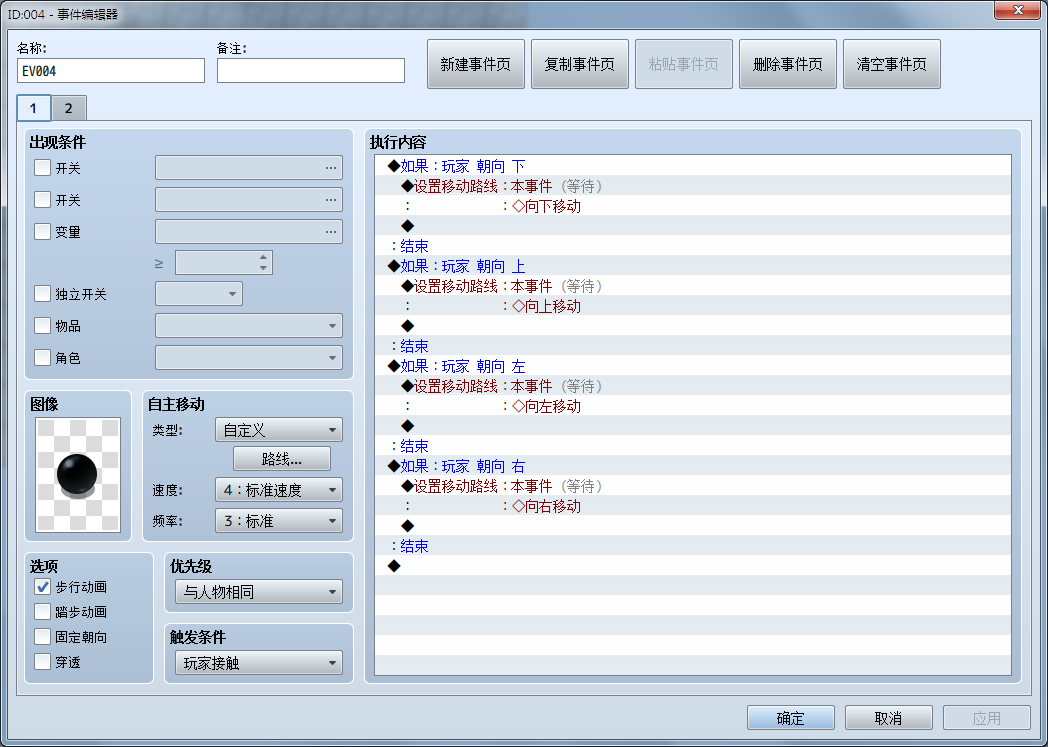Check the 变量 condition checkbox
Screen dimensions: 1048x747
coord(42,232)
